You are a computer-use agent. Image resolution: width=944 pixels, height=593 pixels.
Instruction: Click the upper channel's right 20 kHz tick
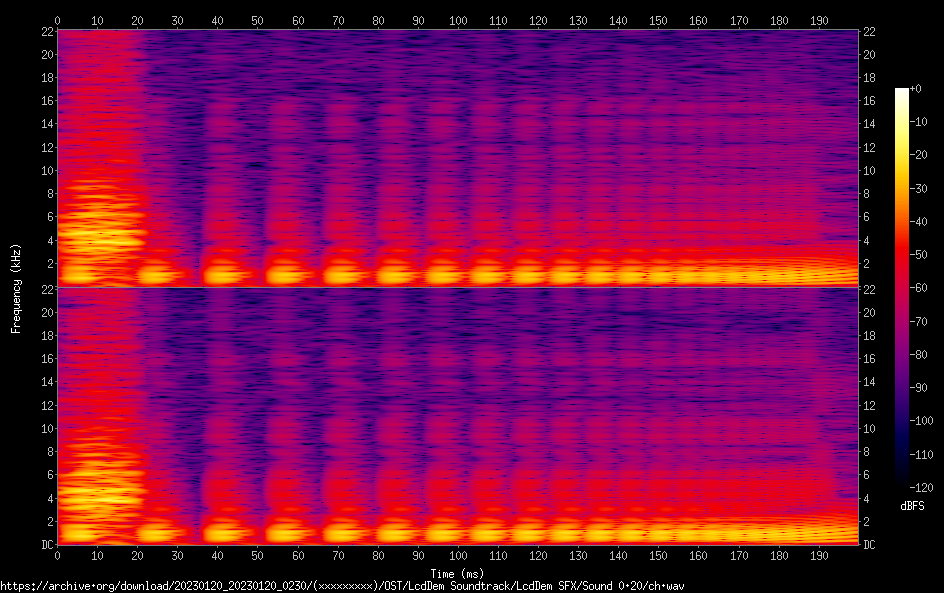pos(869,54)
